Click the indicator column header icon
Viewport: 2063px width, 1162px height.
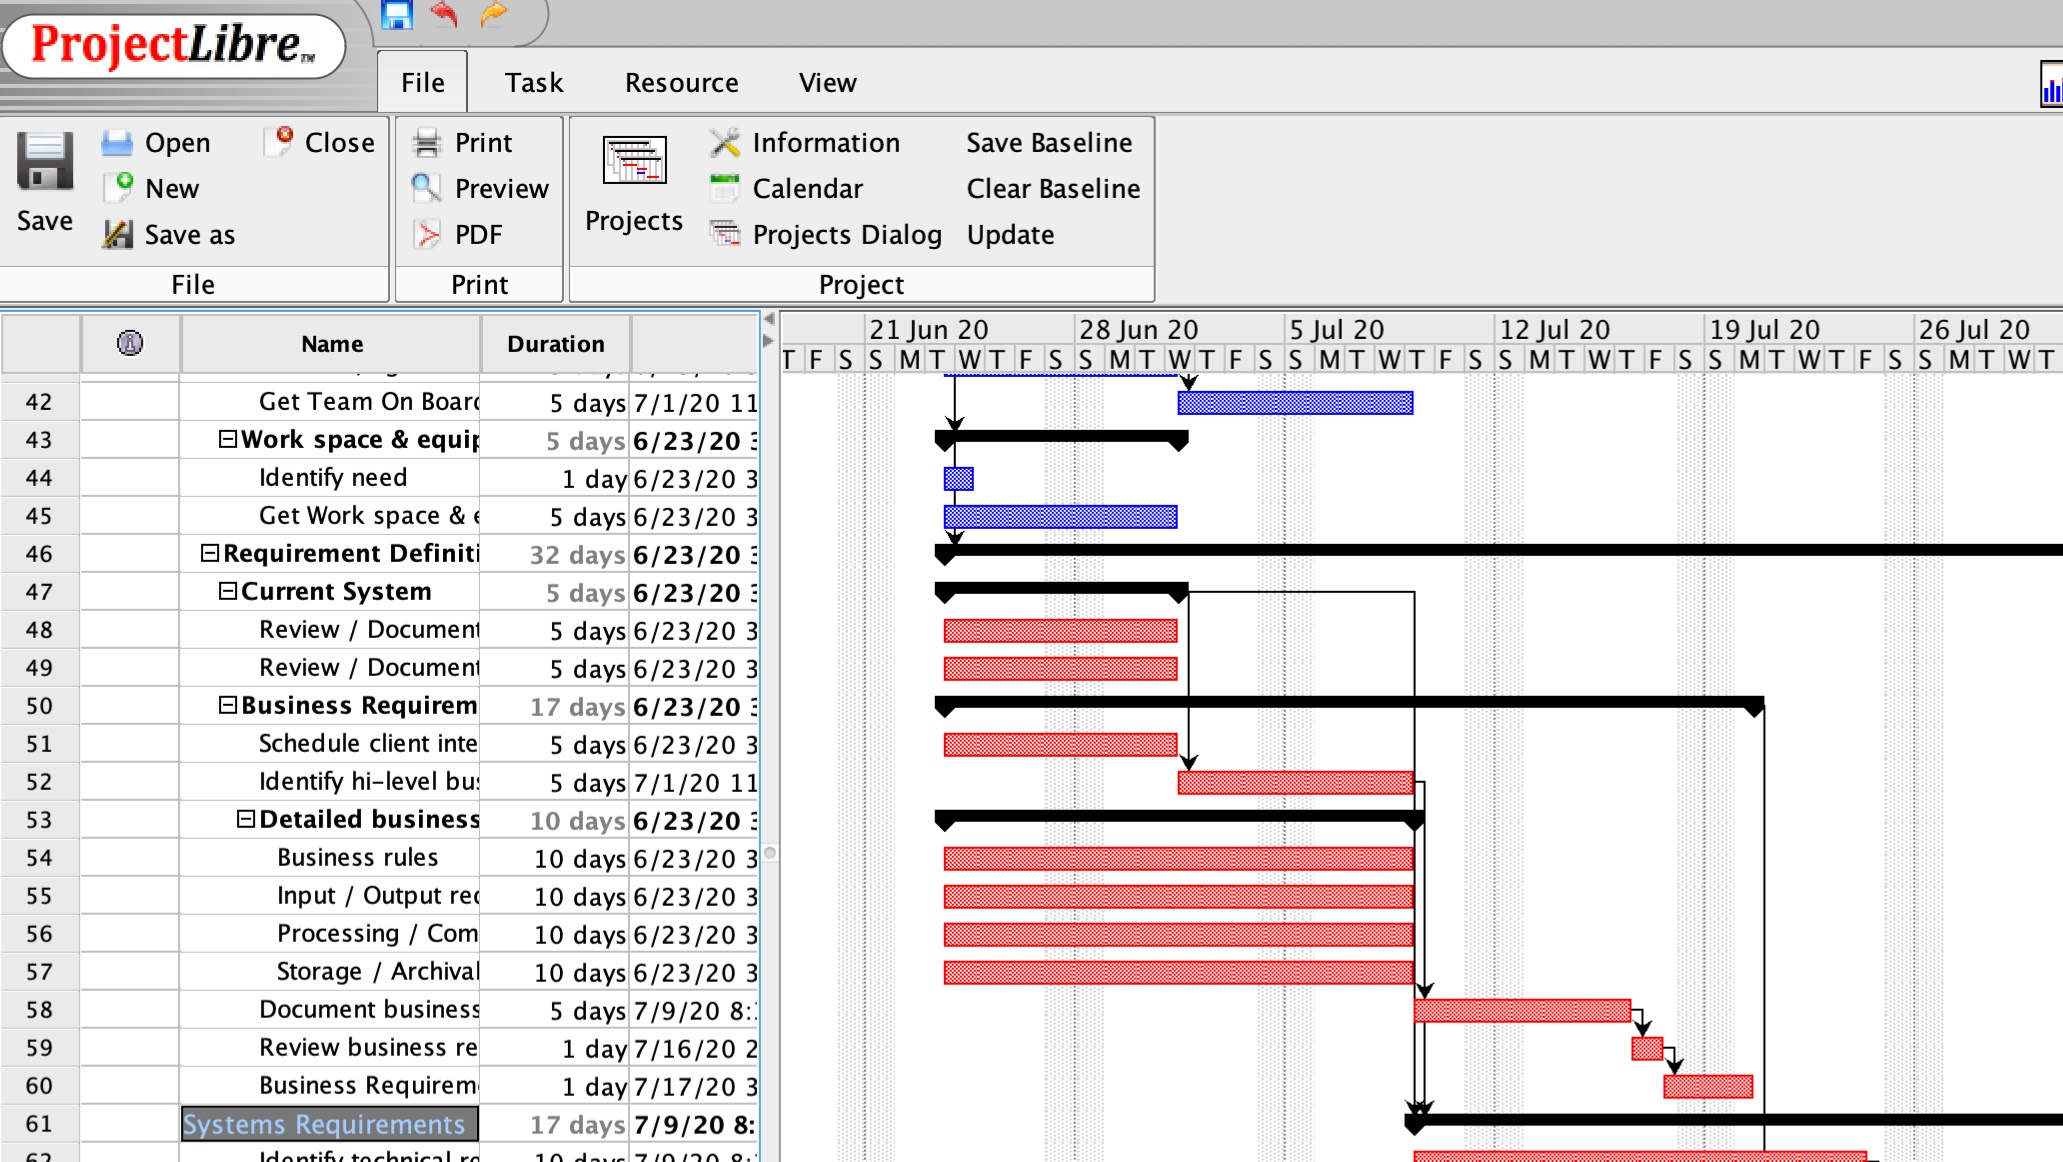point(130,343)
